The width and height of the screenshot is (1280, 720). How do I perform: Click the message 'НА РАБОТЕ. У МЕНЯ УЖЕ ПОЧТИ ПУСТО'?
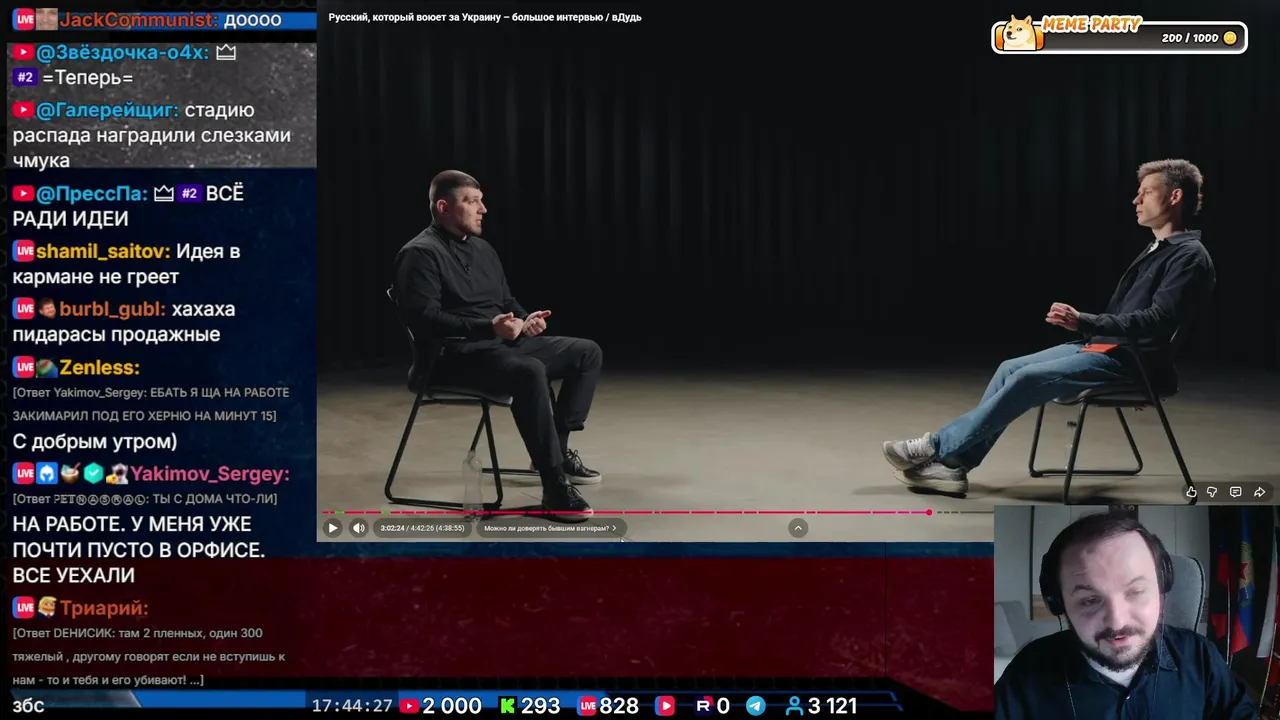tap(138, 550)
